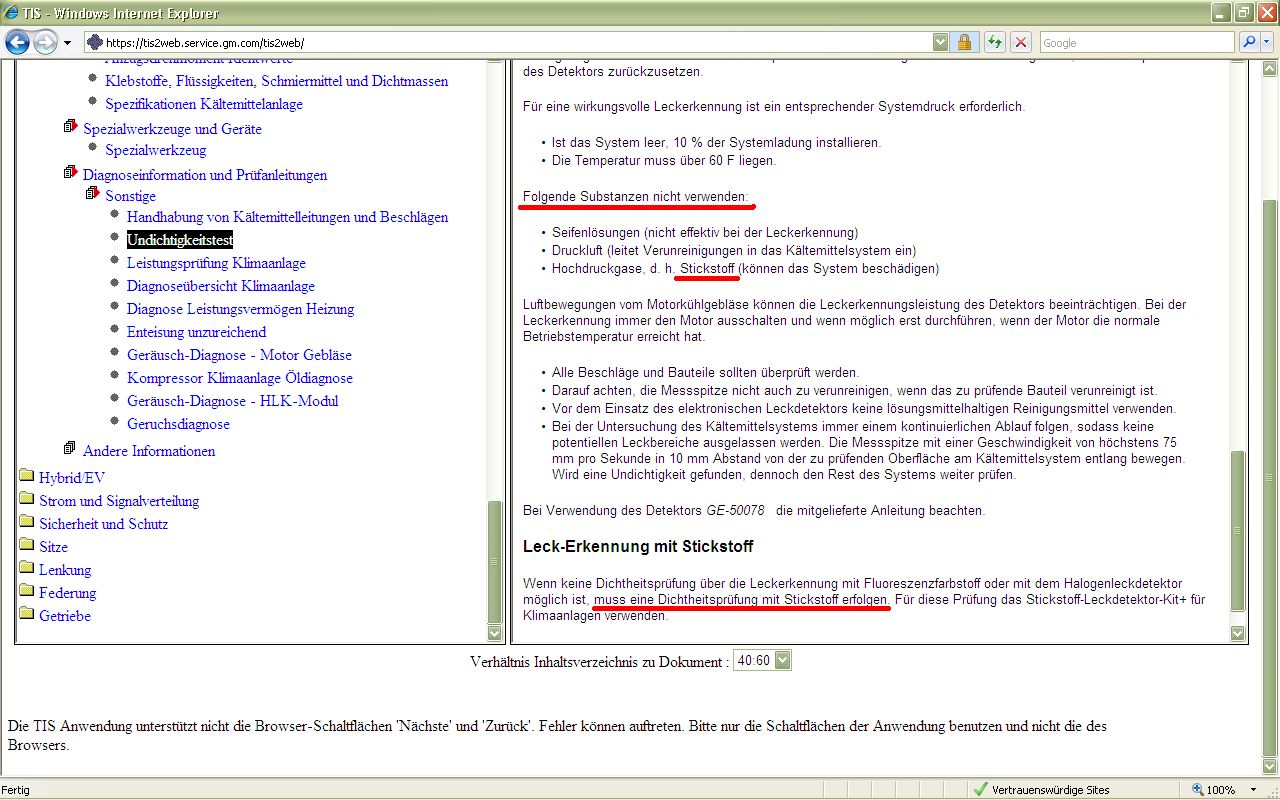Viewport: 1280px width, 800px height.
Task: Open Leistungsprüfung Klimaanlage document
Action: (x=216, y=263)
